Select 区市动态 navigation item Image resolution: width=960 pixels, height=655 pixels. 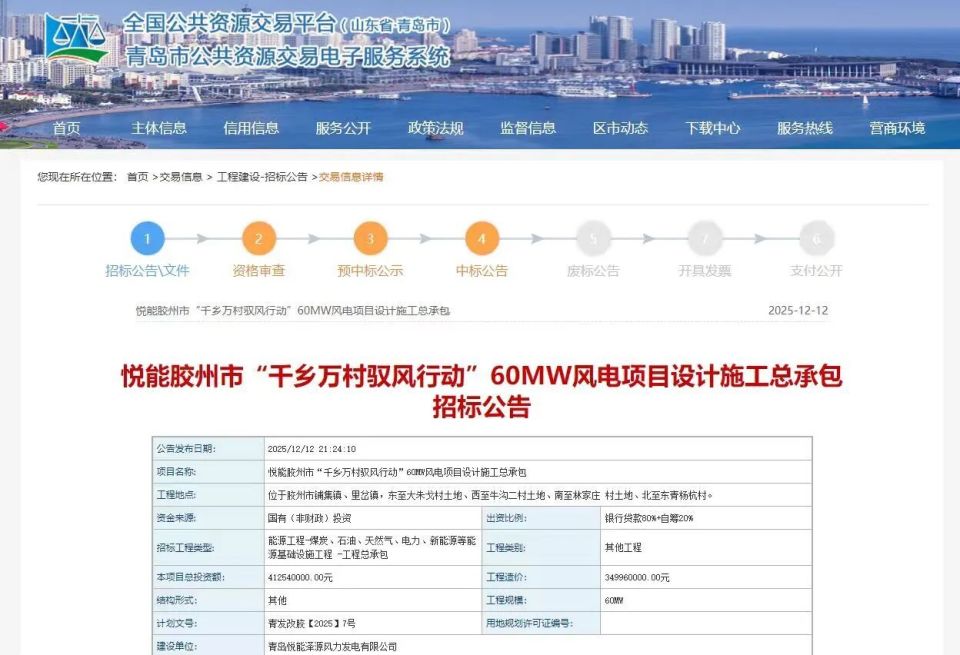pos(620,128)
